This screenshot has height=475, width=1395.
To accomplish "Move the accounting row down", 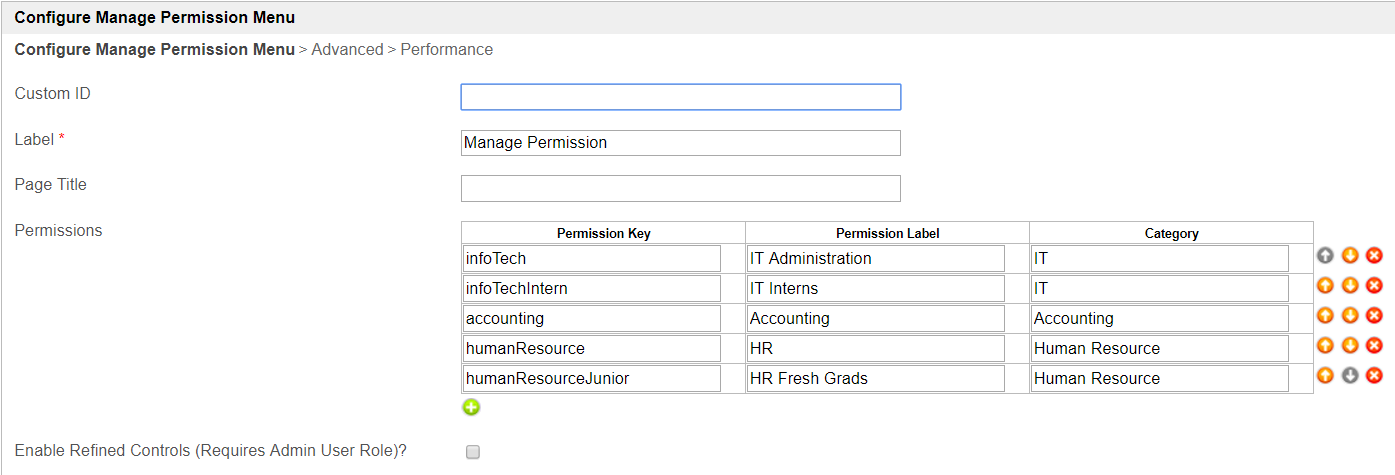I will point(1349,316).
